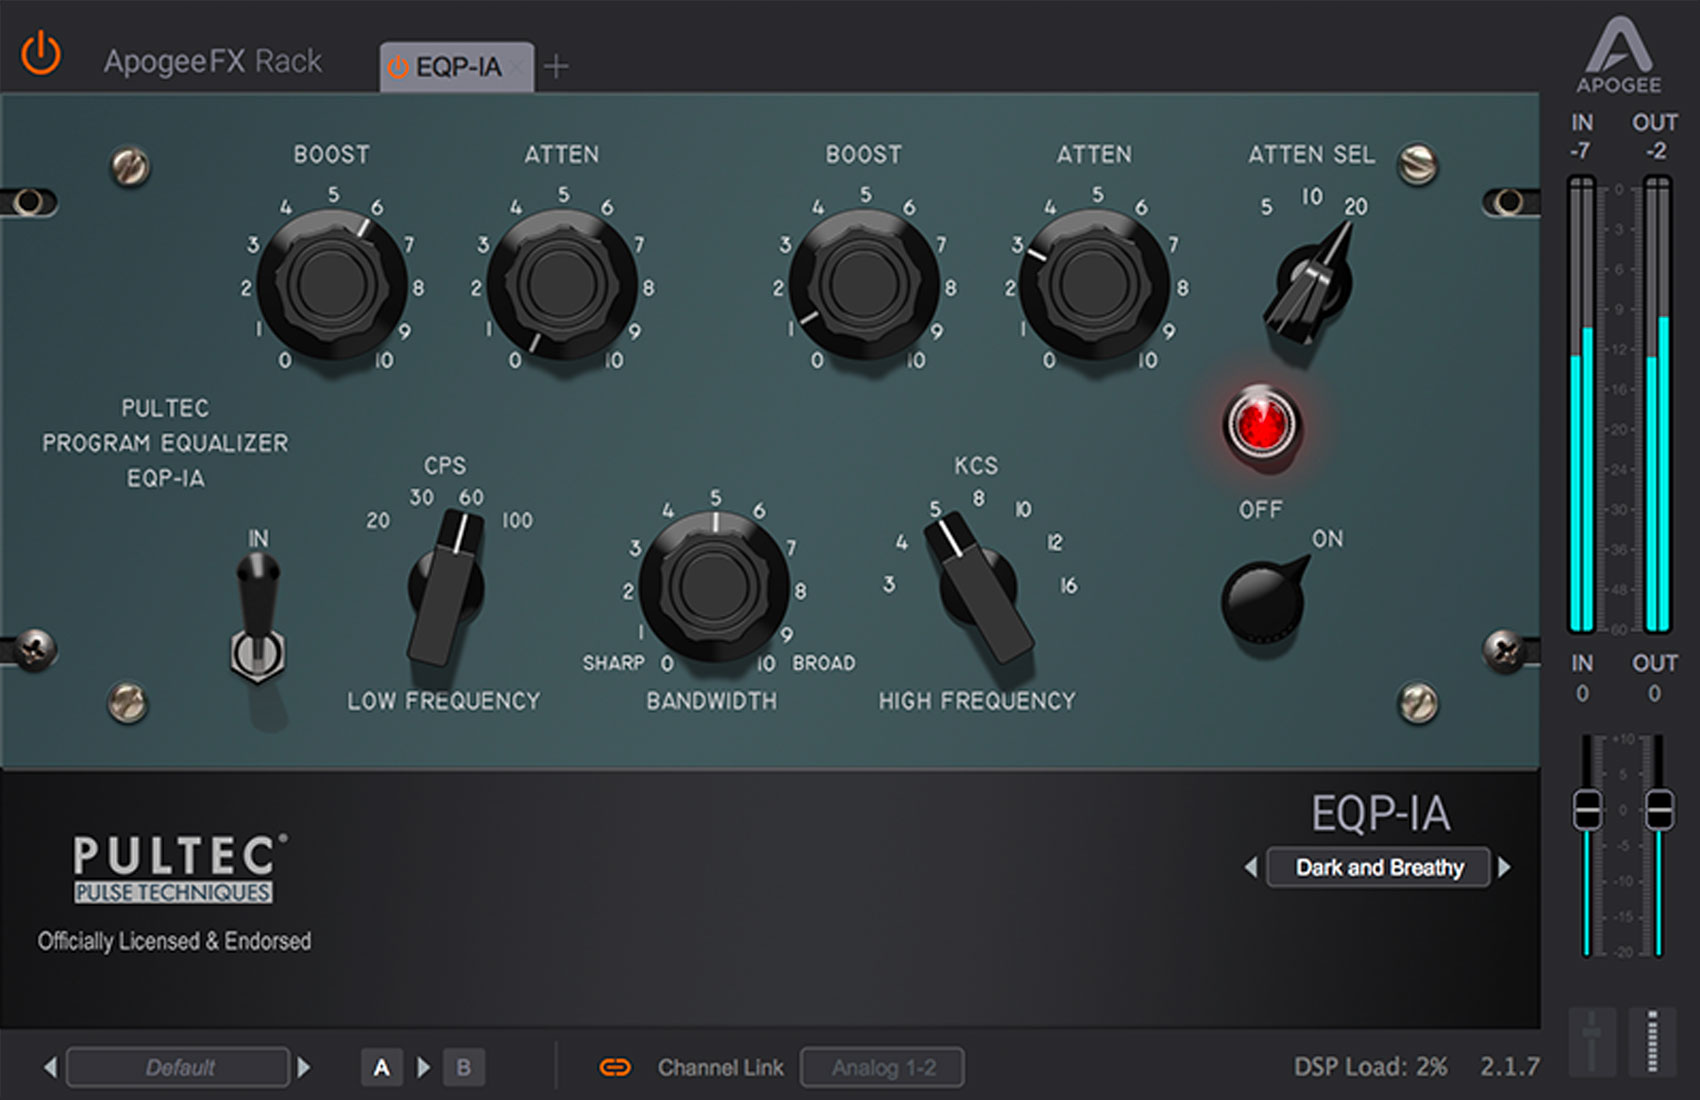Screen dimensions: 1700x1100
Task: Copy A to B with arrow
Action: [x=423, y=1067]
